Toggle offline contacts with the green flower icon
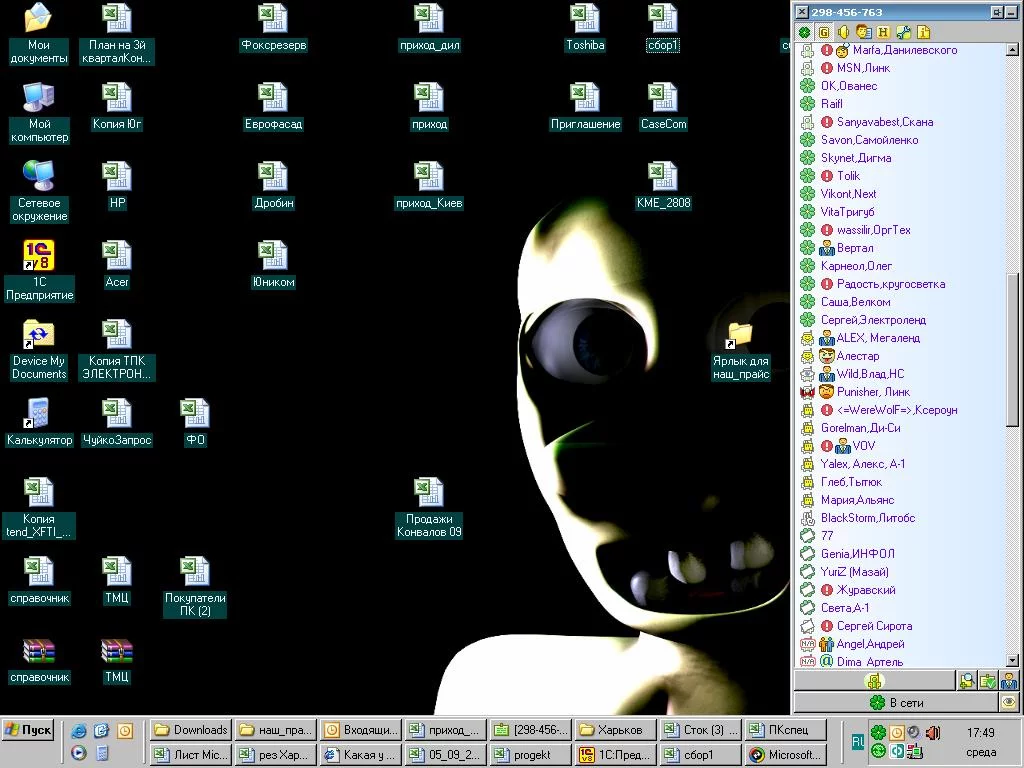This screenshot has height=768, width=1024. tap(805, 32)
